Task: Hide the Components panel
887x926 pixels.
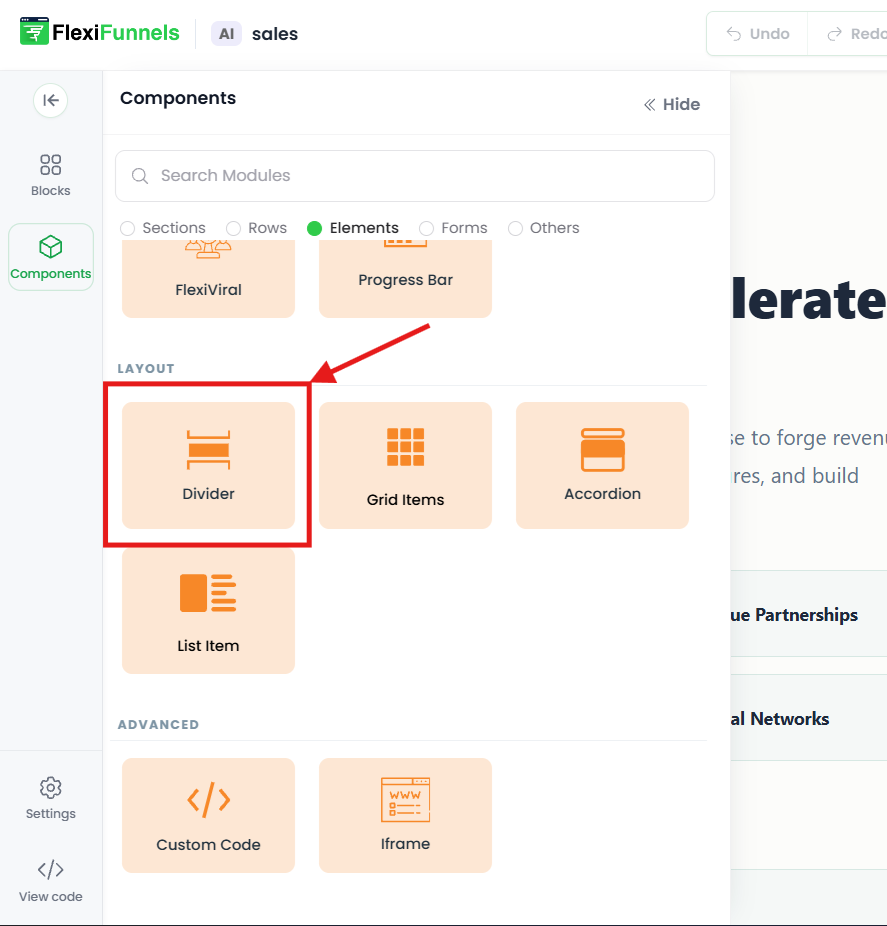Action: pos(672,105)
